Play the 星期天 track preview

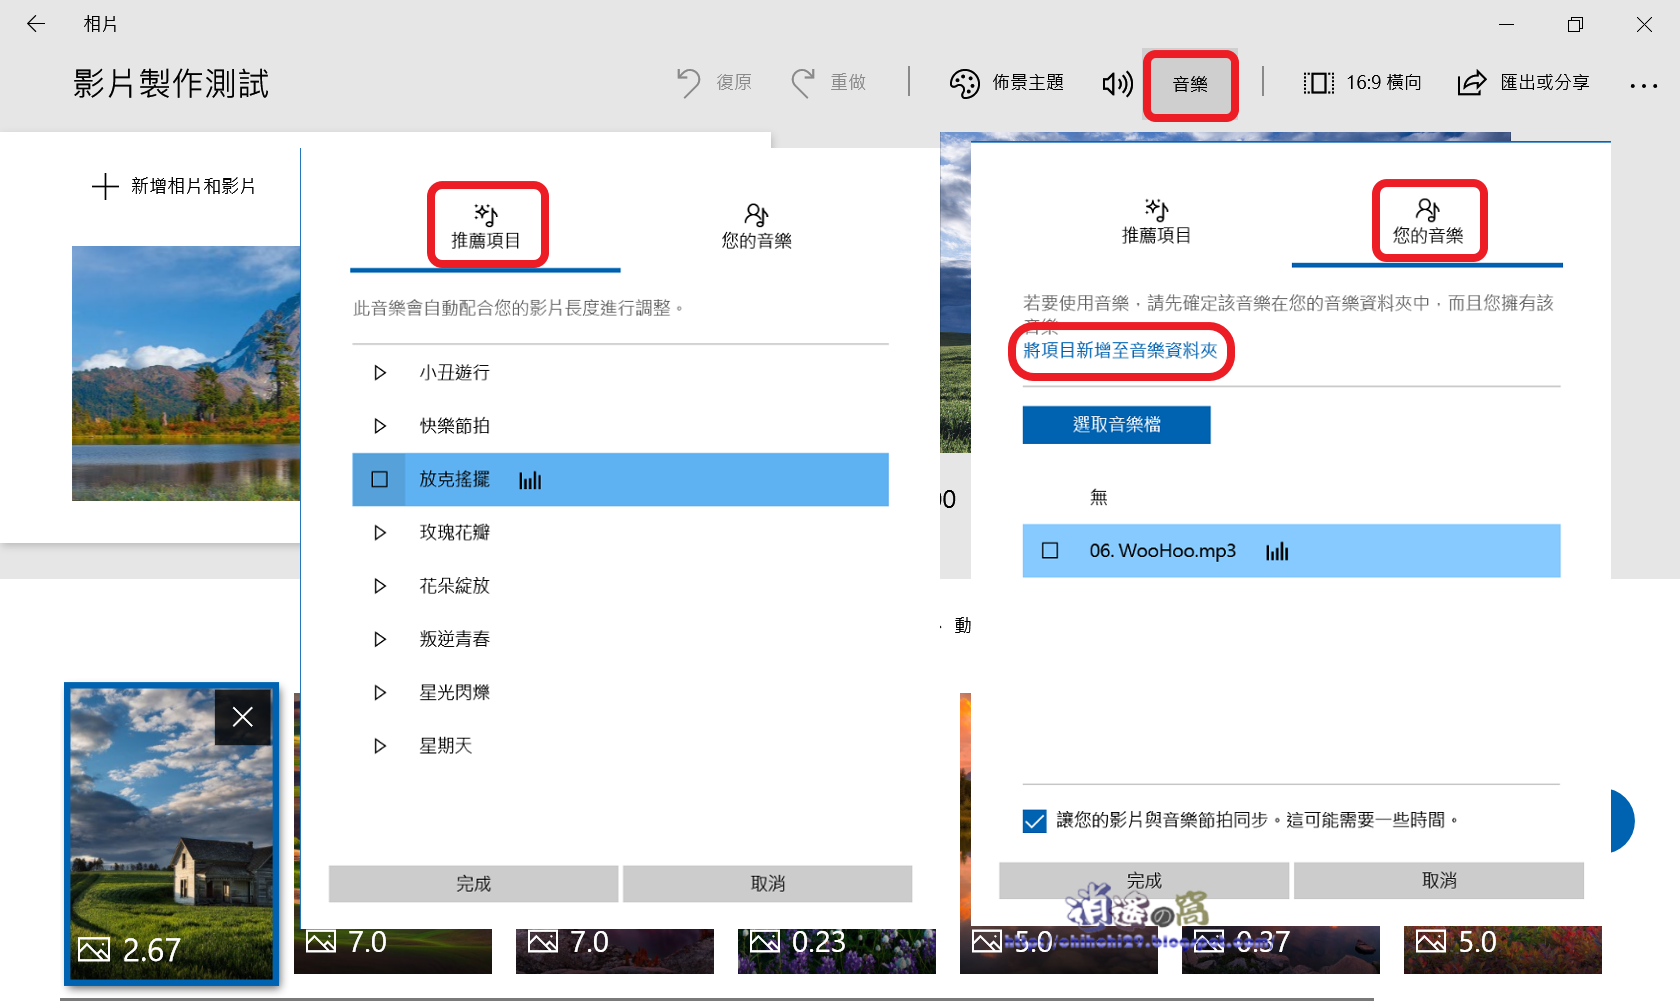379,746
